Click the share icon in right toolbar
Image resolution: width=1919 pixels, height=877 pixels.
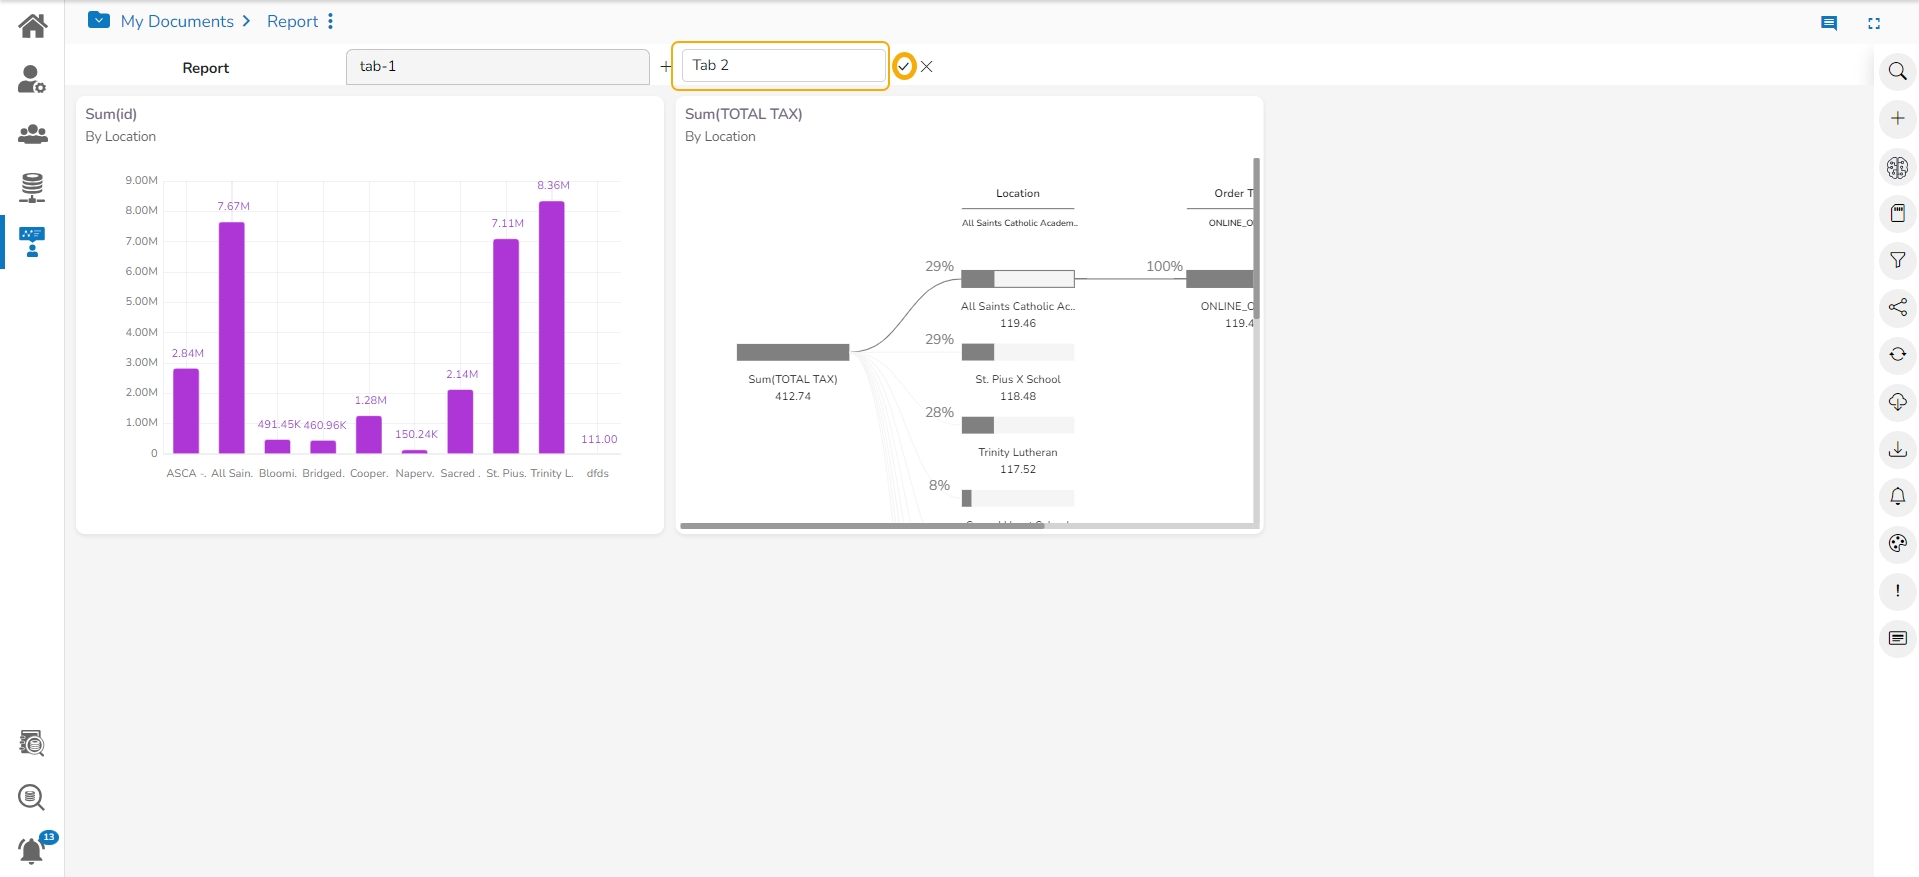coord(1897,307)
